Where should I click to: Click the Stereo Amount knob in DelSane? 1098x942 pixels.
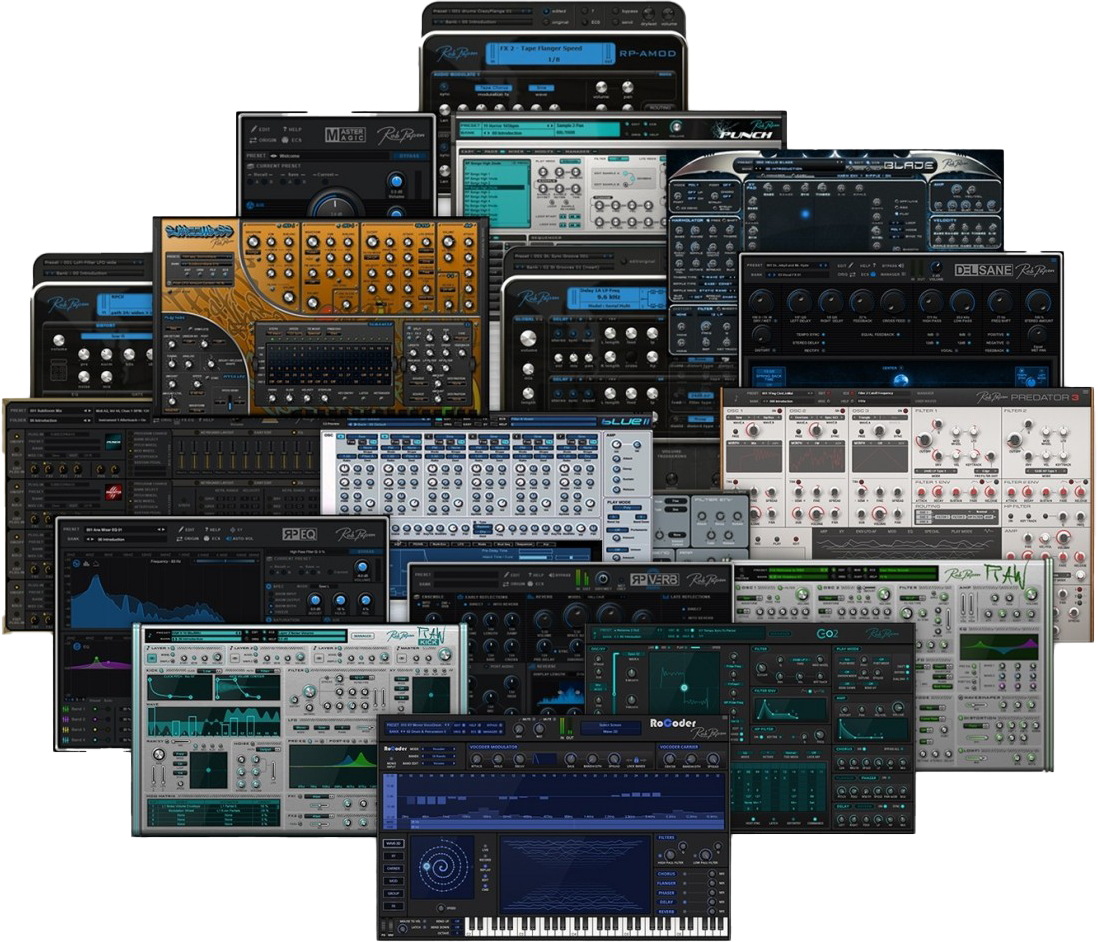[1037, 303]
